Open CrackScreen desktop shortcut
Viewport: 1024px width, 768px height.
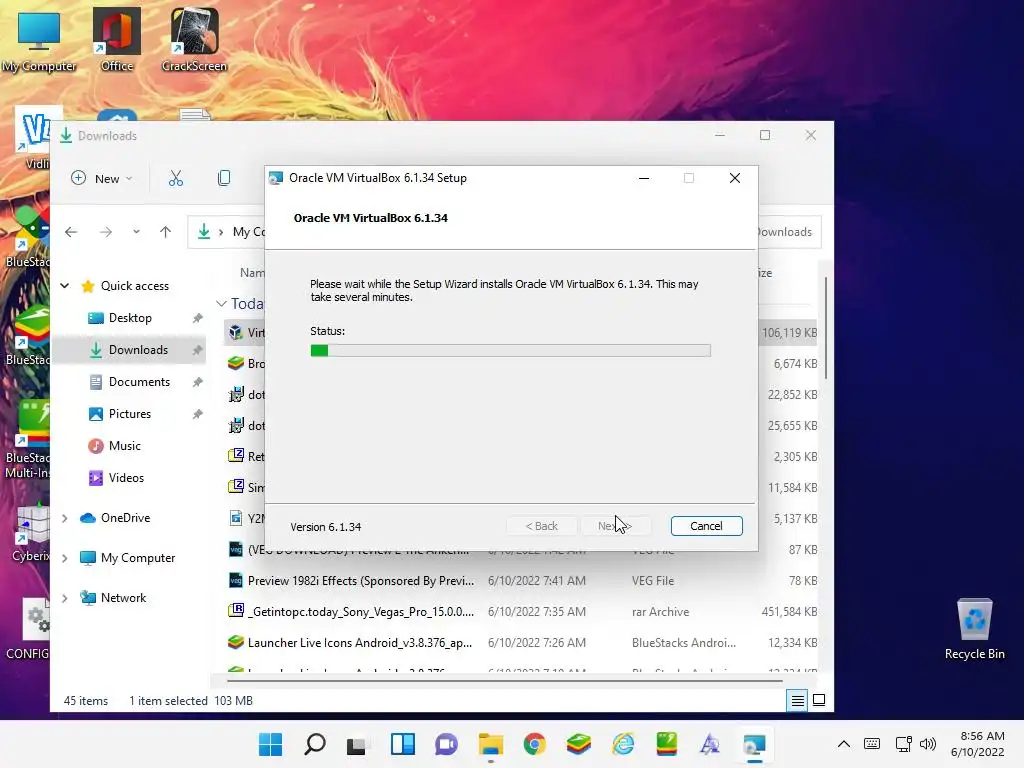point(194,39)
